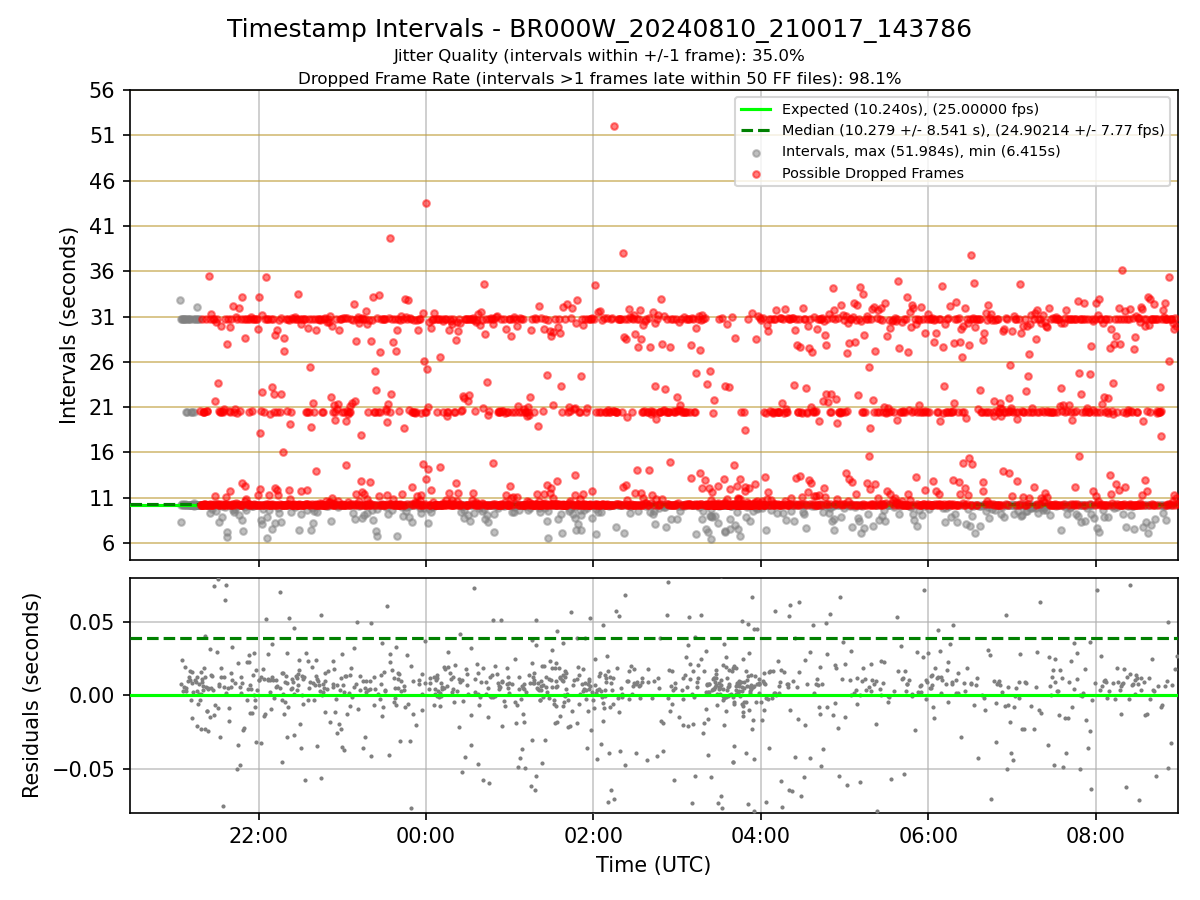Click legend text 'Intervals, max (51.984s), min (6.415s)'
This screenshot has width=1200, height=900.
click(921, 151)
